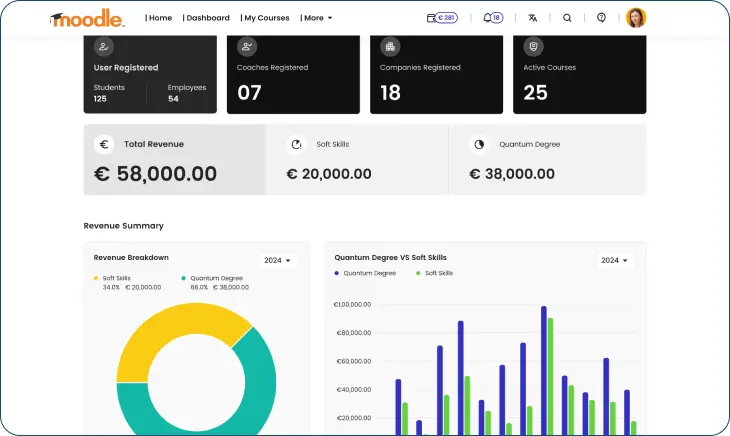The image size is (730, 436).
Task: Open the language translation icon
Action: coord(533,18)
